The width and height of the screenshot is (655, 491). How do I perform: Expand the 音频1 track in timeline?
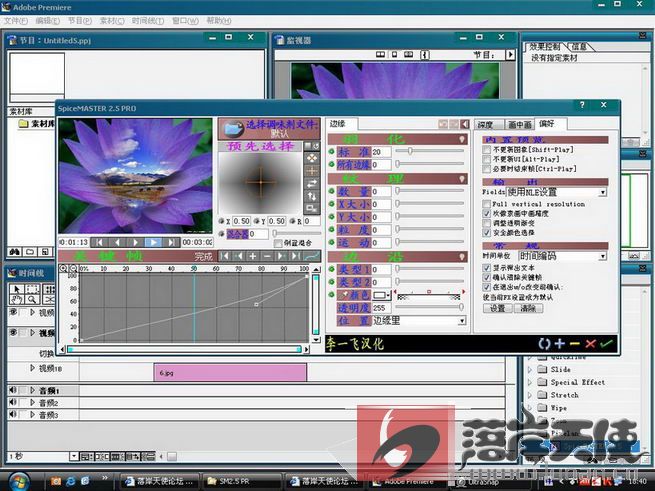coord(32,391)
